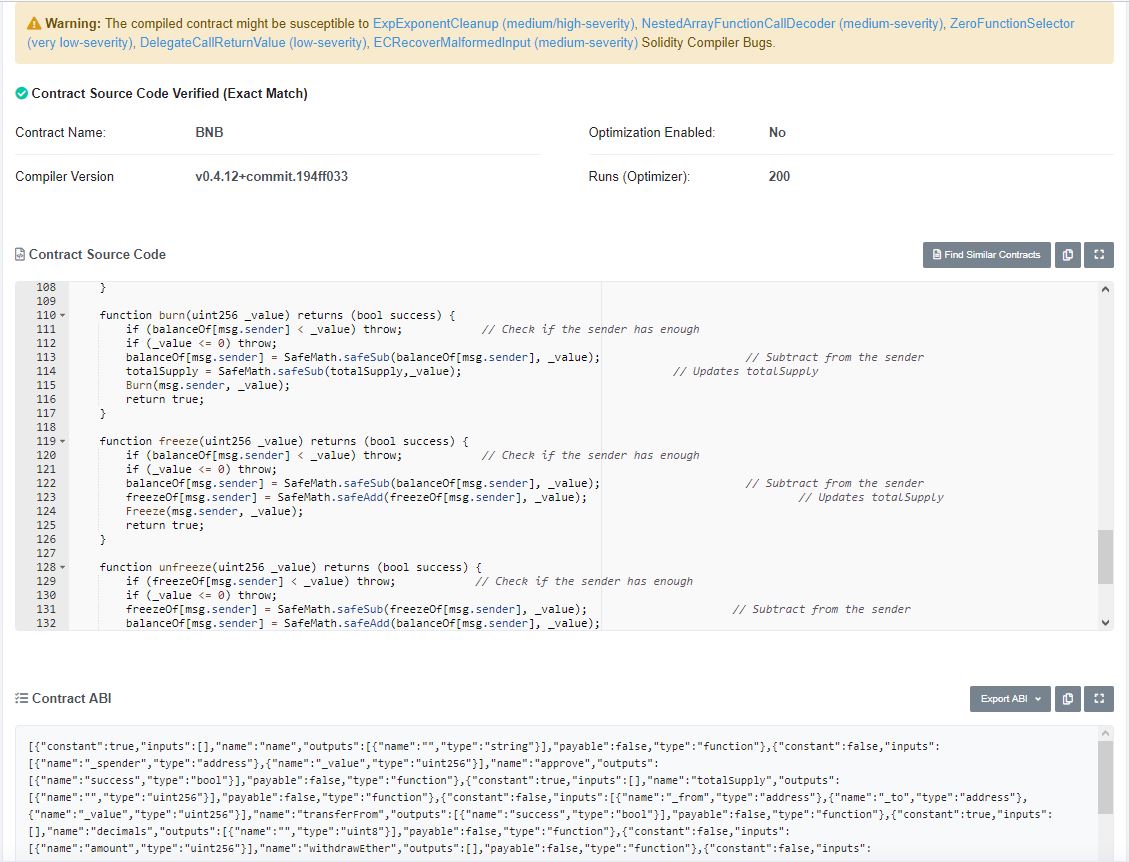This screenshot has height=862, width=1129.
Task: Click the Contract Source Code file icon
Action: pos(20,254)
